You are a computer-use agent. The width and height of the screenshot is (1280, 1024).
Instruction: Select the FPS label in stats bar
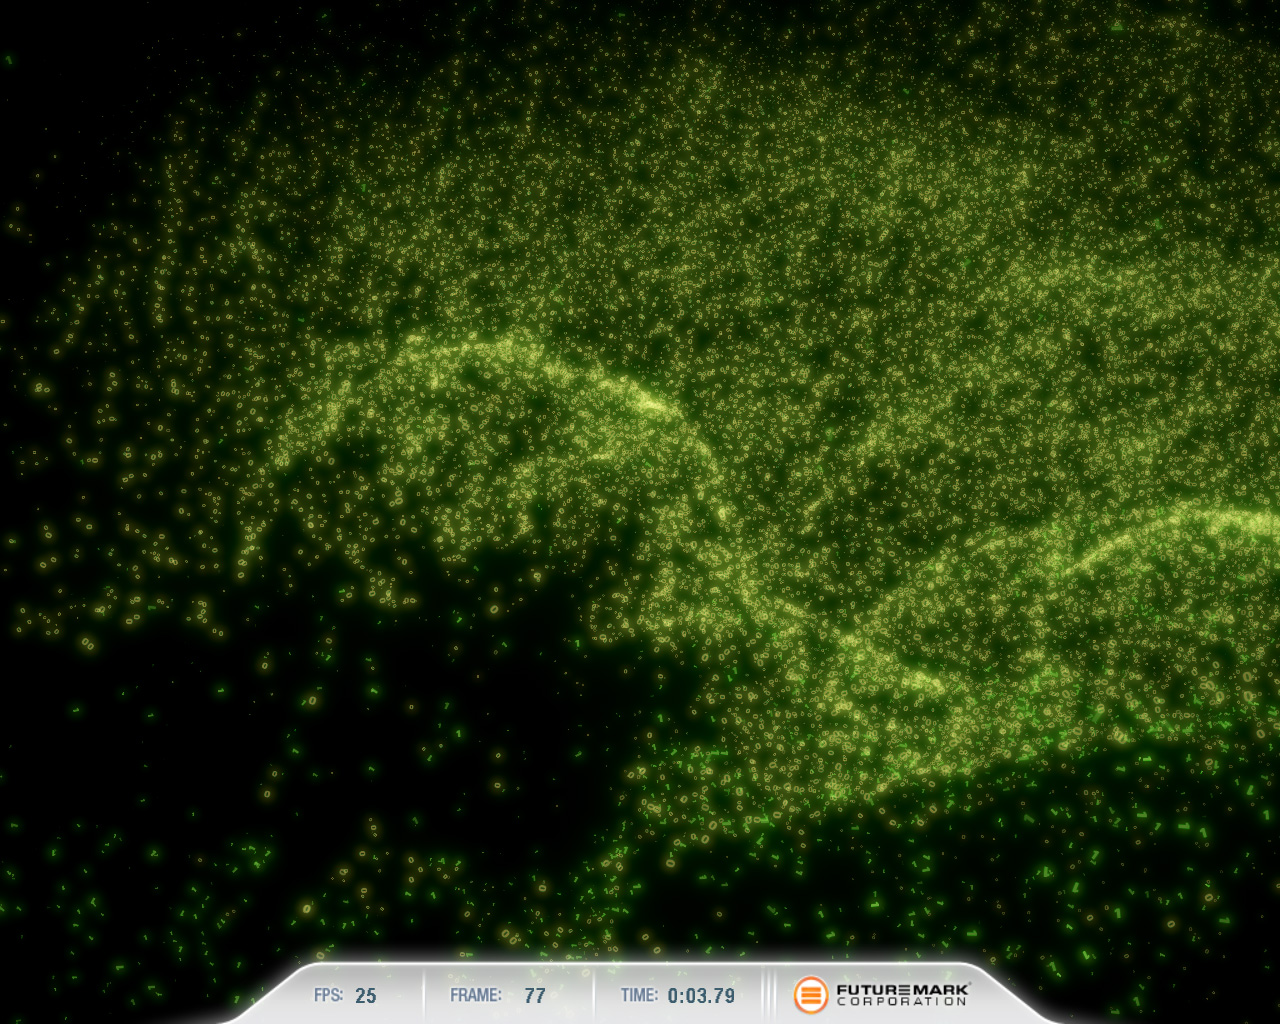click(x=328, y=996)
